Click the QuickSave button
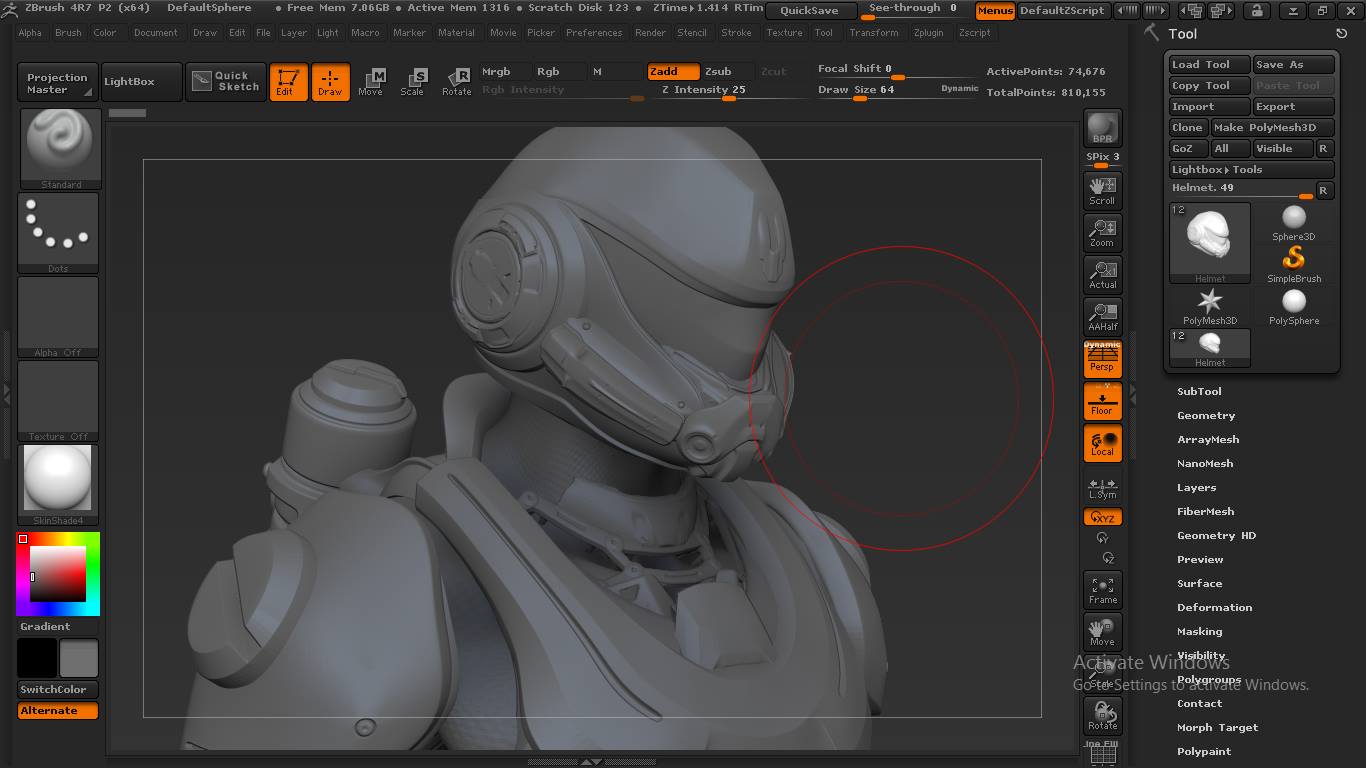Screen dimensions: 1366x768 tap(811, 11)
